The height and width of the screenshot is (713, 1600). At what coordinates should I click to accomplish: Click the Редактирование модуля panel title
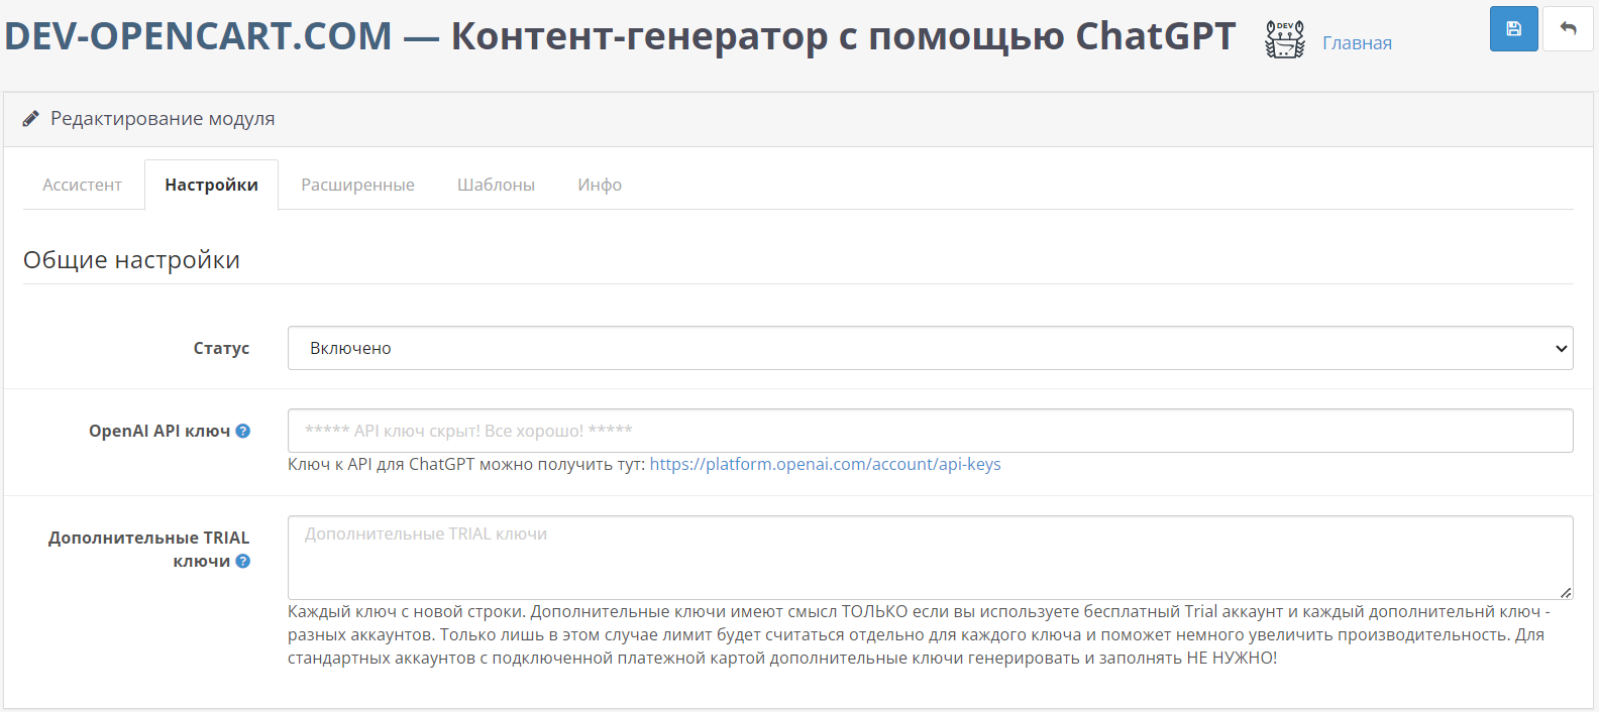point(163,119)
